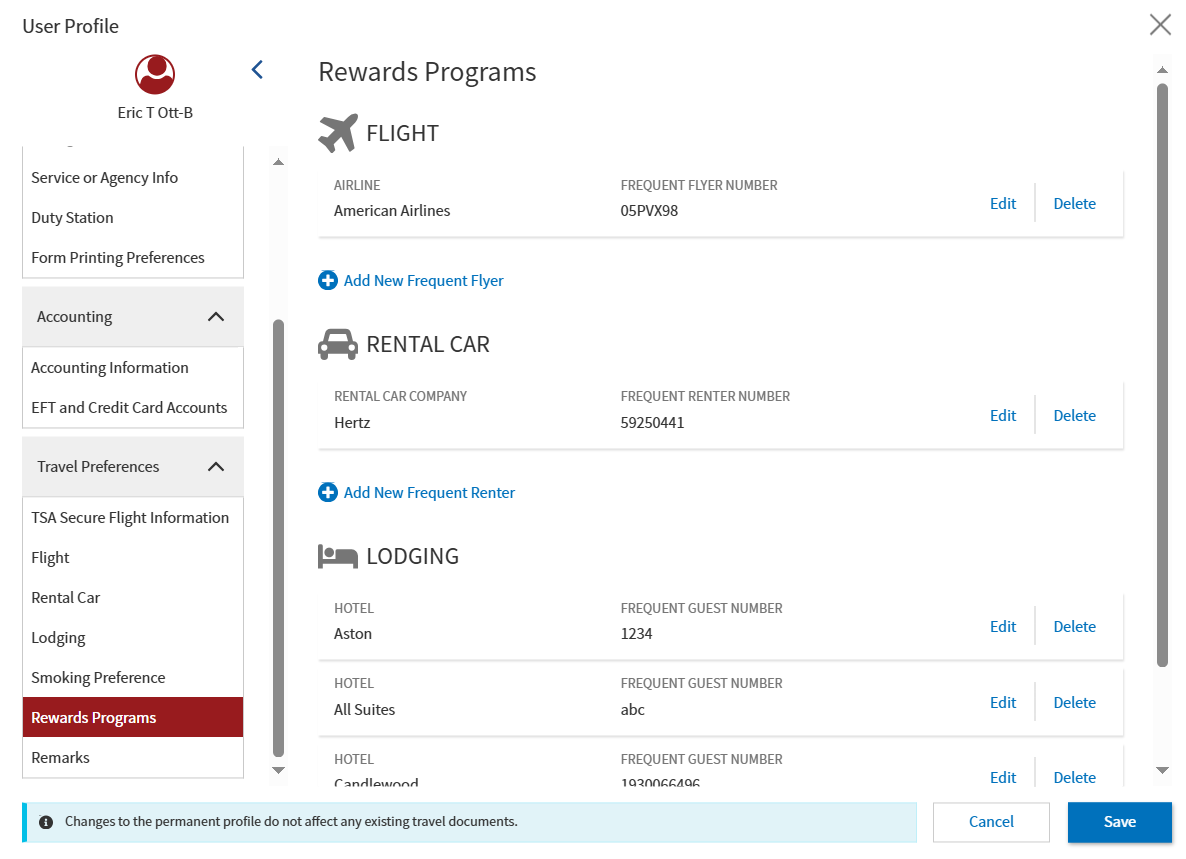
Task: Collapse sidebar with the back chevron arrow
Action: 257,70
